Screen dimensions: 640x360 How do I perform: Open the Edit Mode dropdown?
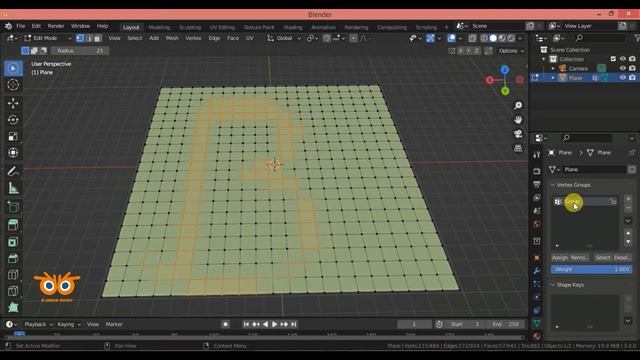(x=48, y=38)
